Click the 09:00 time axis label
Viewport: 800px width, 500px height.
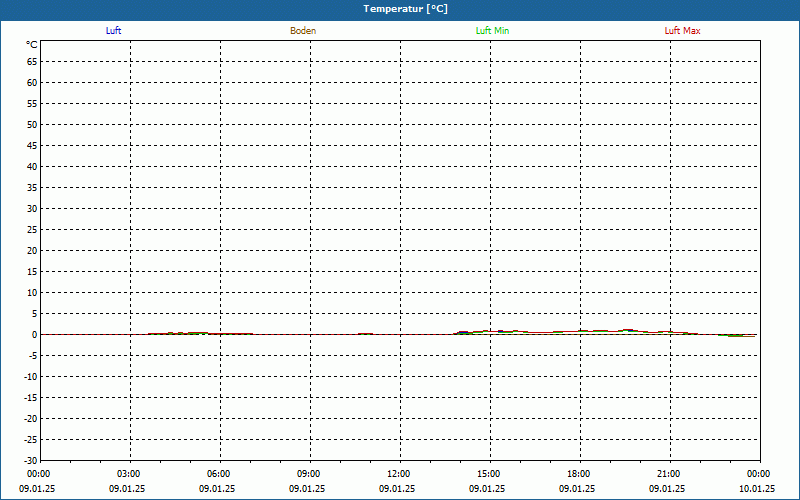click(x=309, y=474)
